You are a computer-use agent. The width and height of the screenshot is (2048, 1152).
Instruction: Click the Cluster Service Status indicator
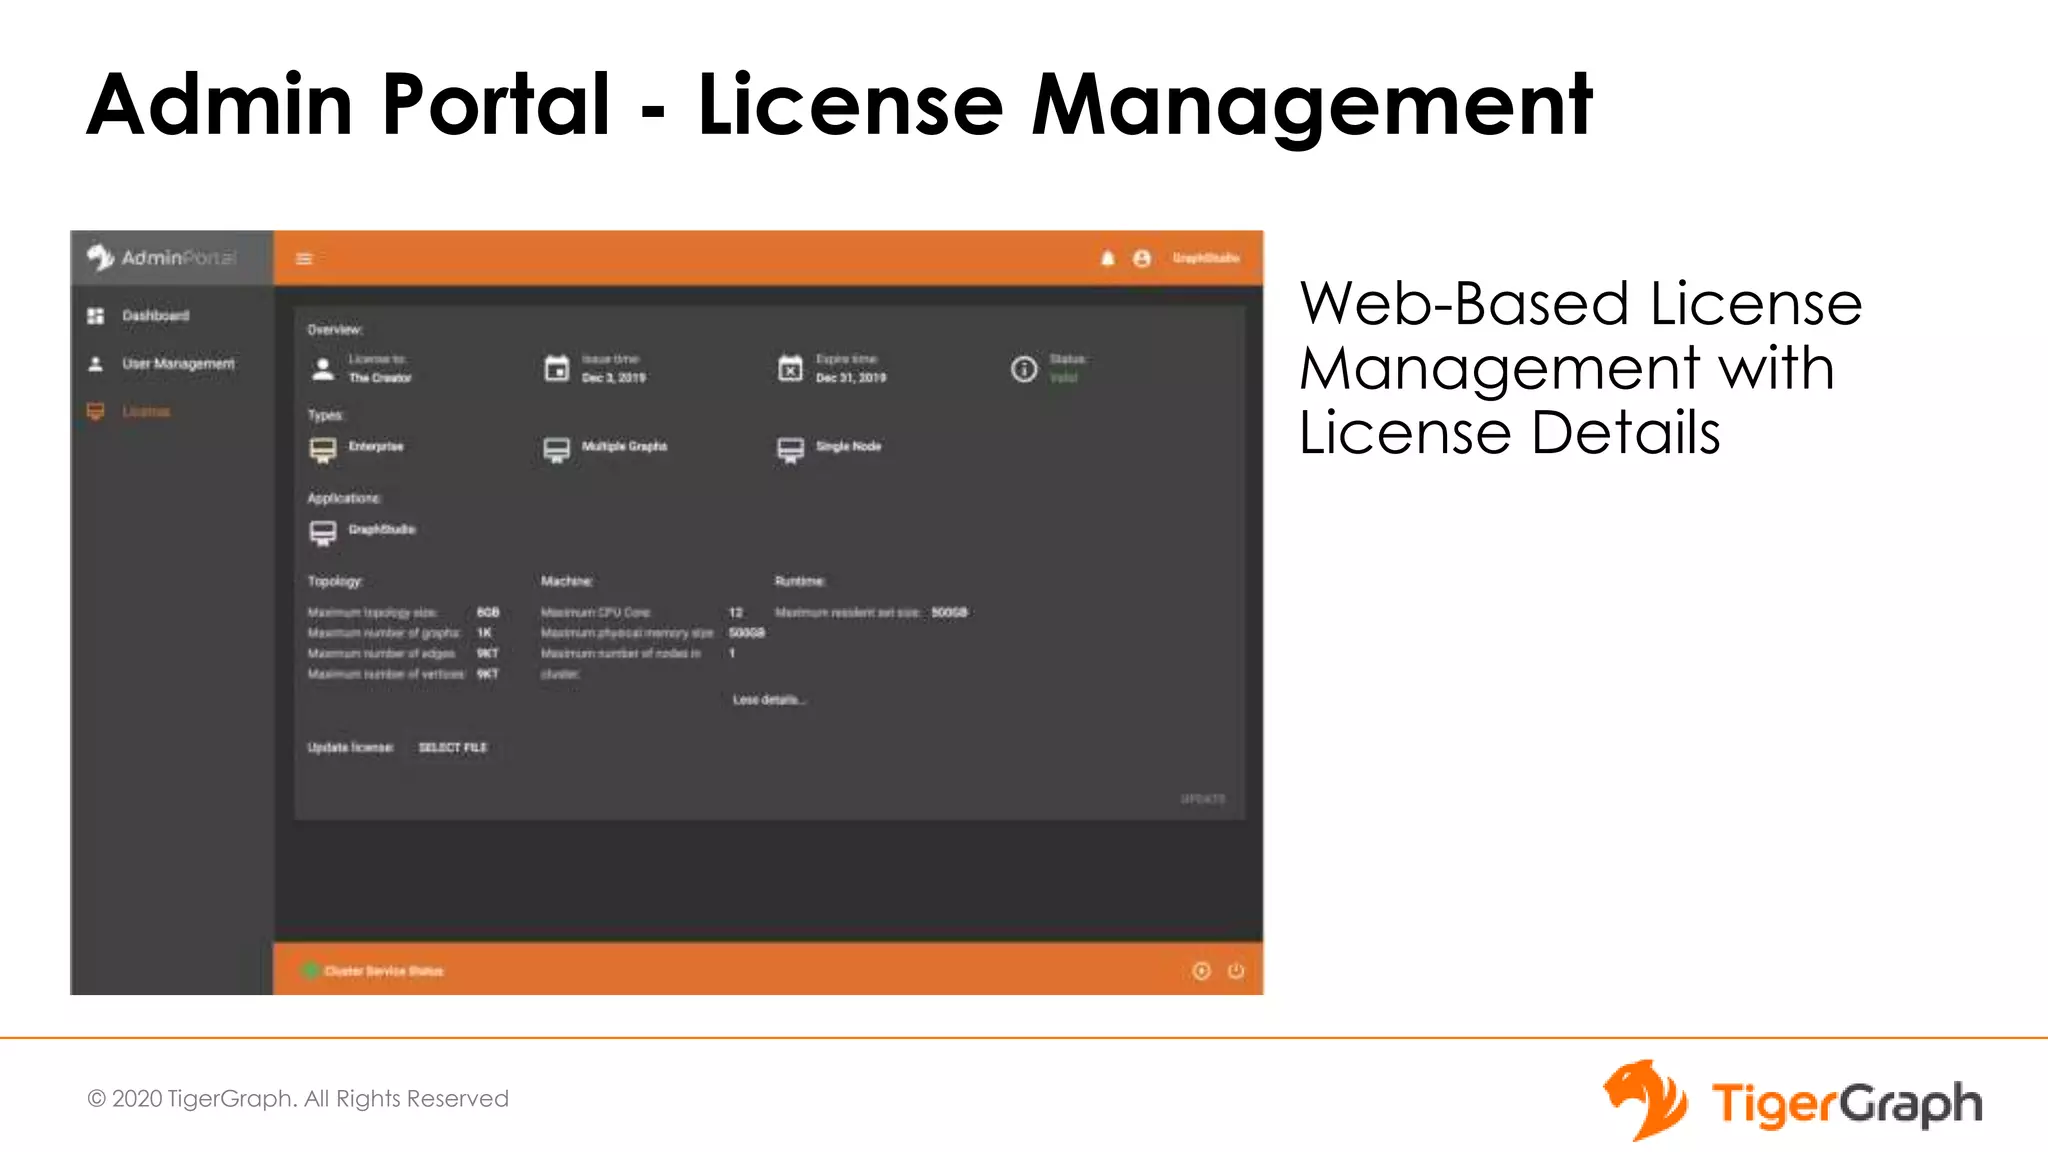coord(384,971)
